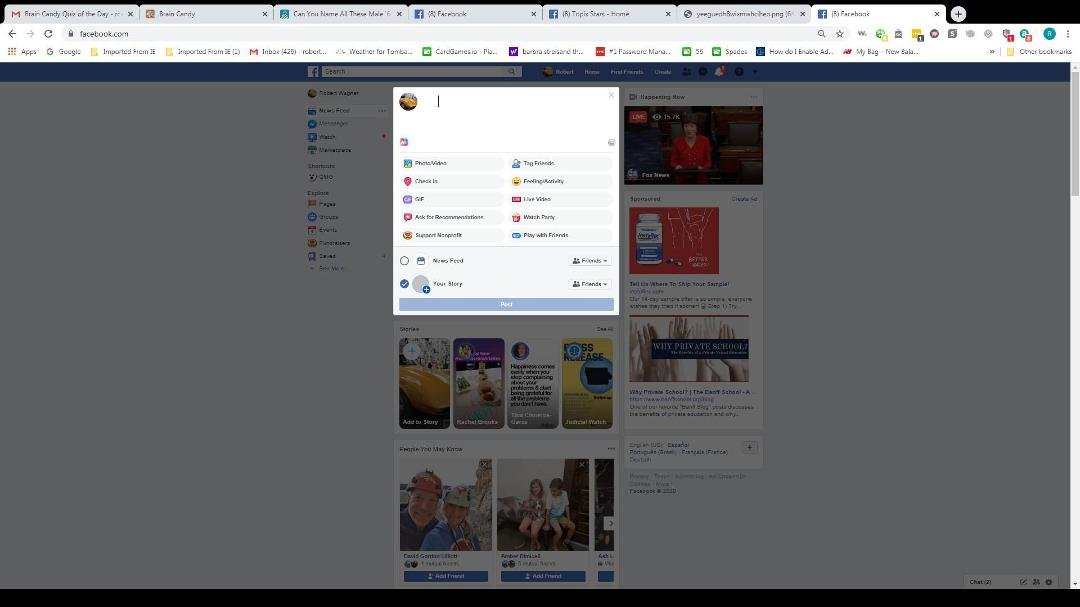1080x607 pixels.
Task: Switch to Can You Name All These tab
Action: click(340, 14)
